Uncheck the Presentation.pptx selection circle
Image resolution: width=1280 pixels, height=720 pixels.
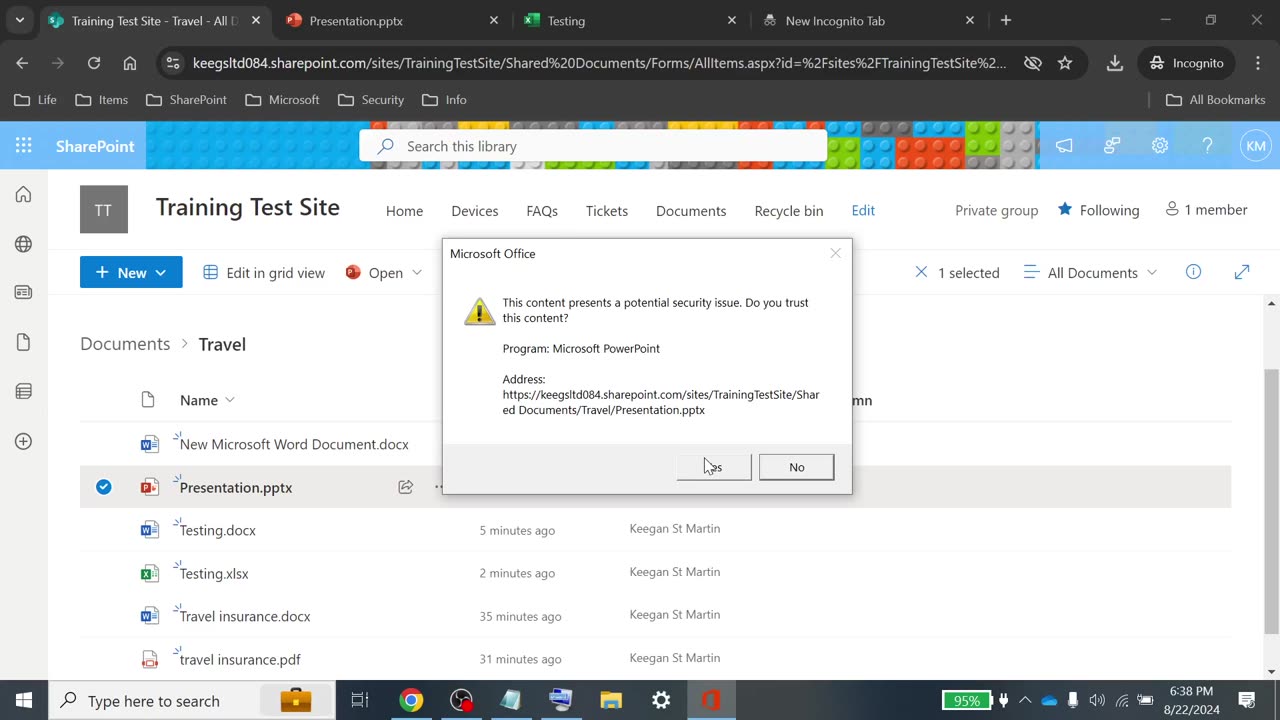tap(104, 487)
